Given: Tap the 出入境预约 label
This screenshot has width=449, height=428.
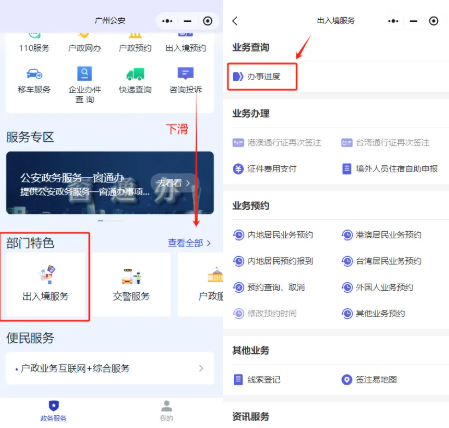Looking at the screenshot, I should click(186, 48).
